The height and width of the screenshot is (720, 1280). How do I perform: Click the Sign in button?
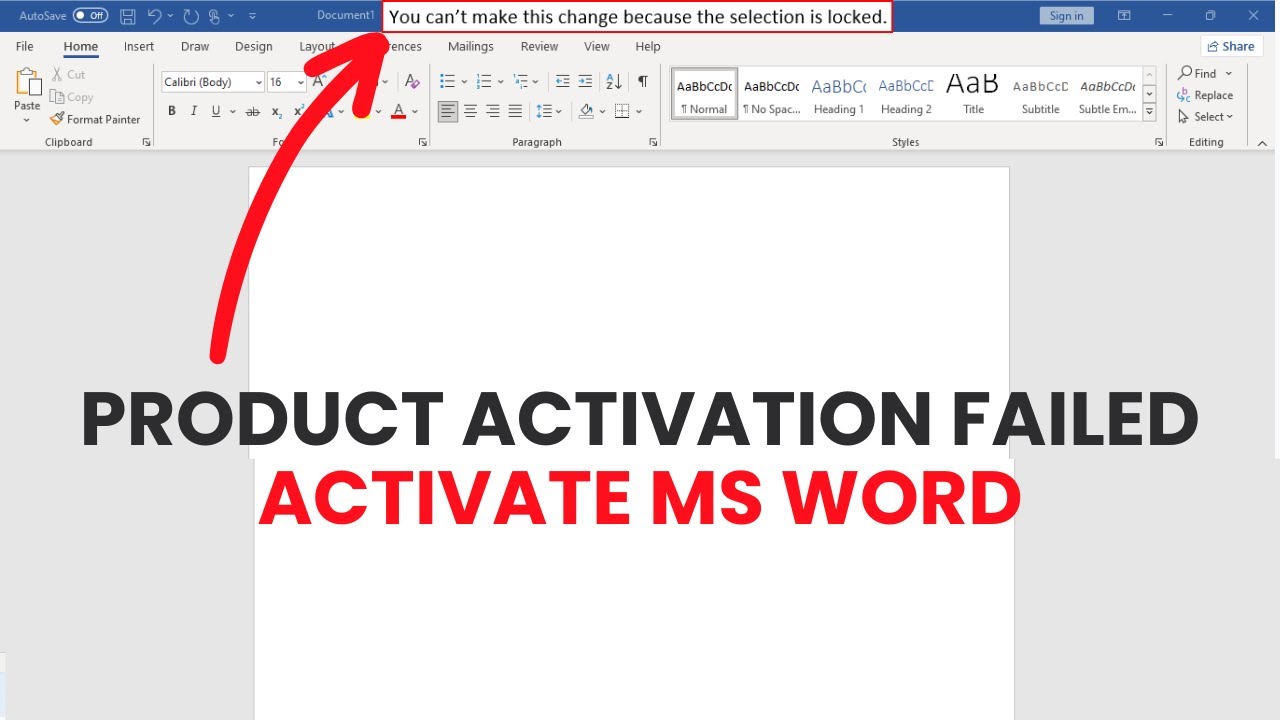click(x=1066, y=16)
